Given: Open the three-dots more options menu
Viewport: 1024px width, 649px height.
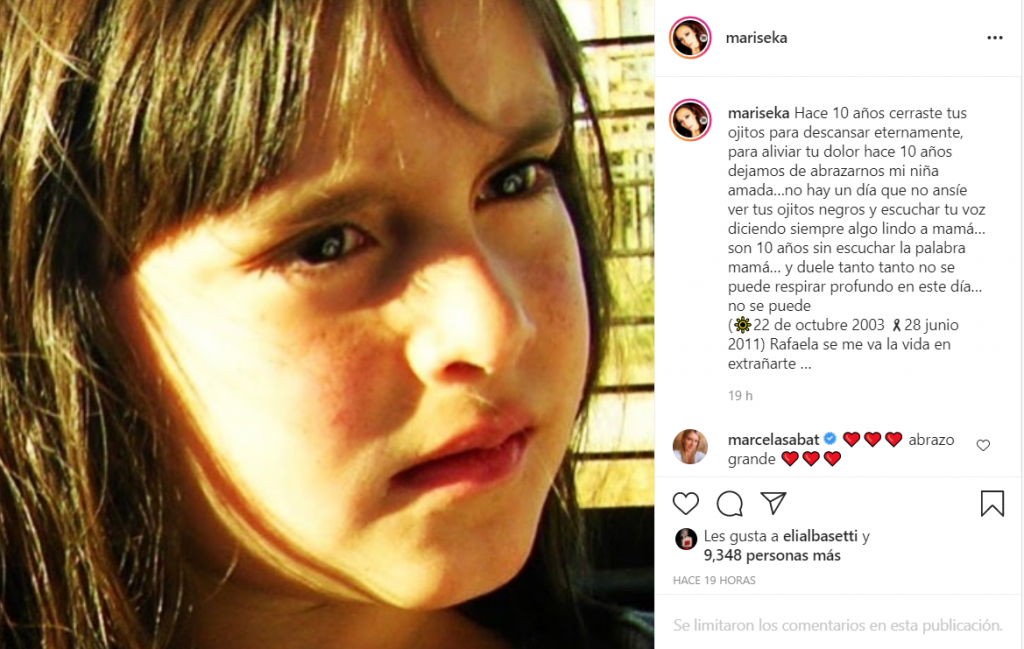Looking at the screenshot, I should [995, 38].
